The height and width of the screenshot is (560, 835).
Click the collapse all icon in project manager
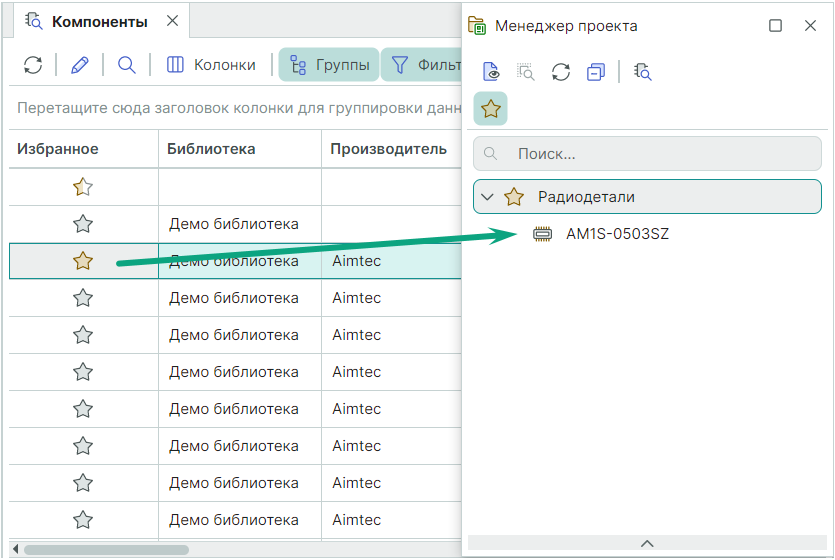(x=596, y=71)
